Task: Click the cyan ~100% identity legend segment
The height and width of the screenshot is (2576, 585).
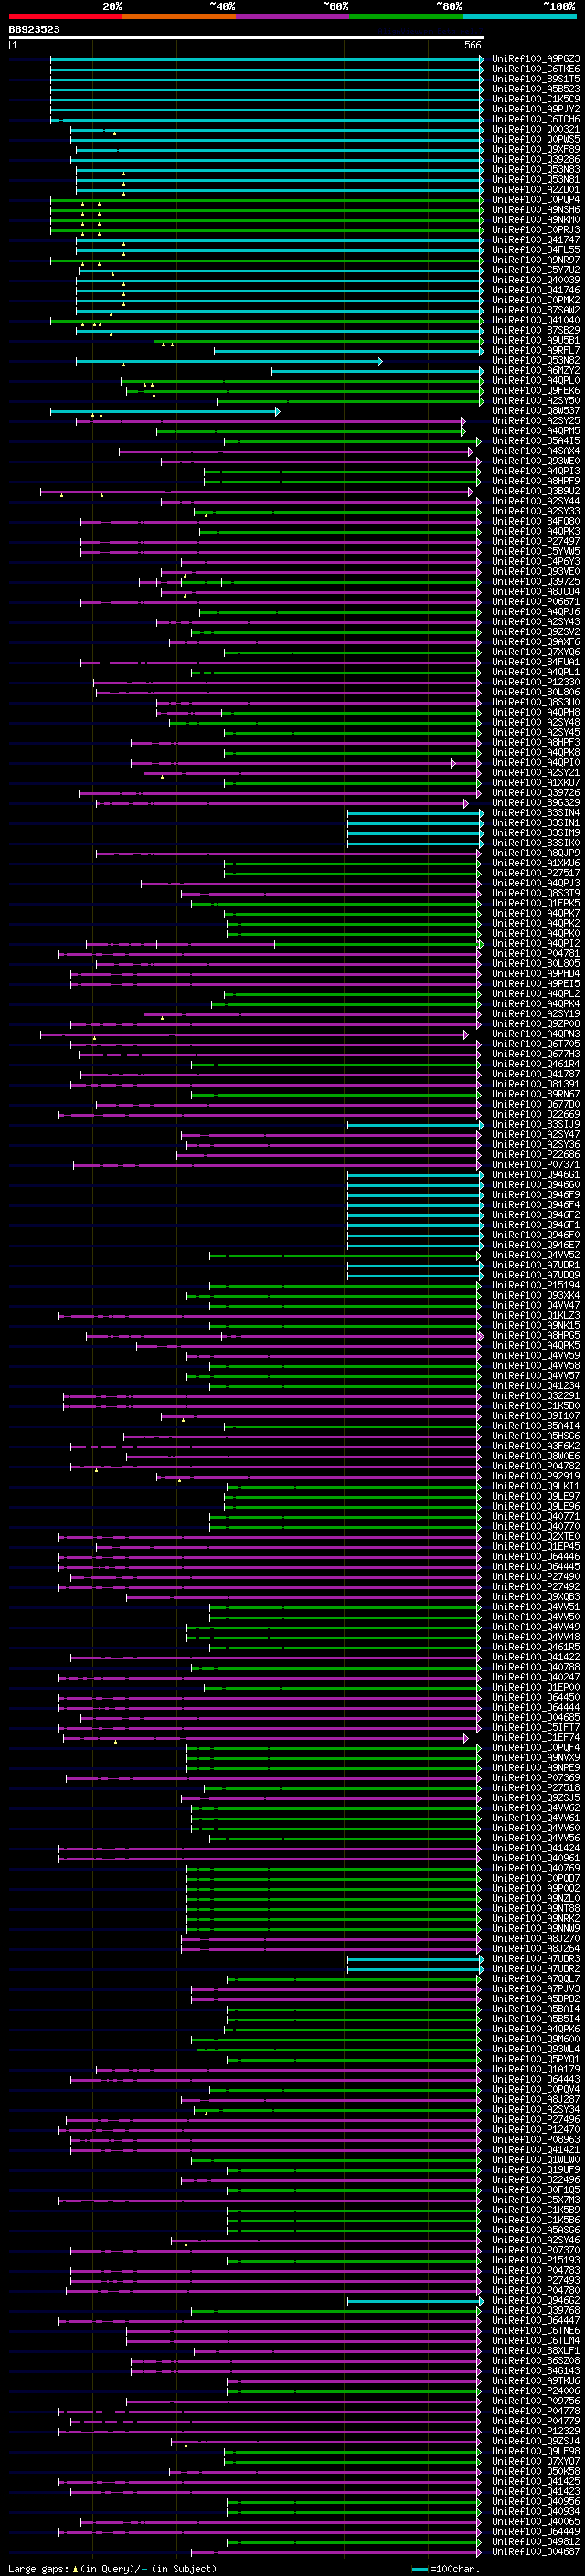Action: pyautogui.click(x=519, y=17)
